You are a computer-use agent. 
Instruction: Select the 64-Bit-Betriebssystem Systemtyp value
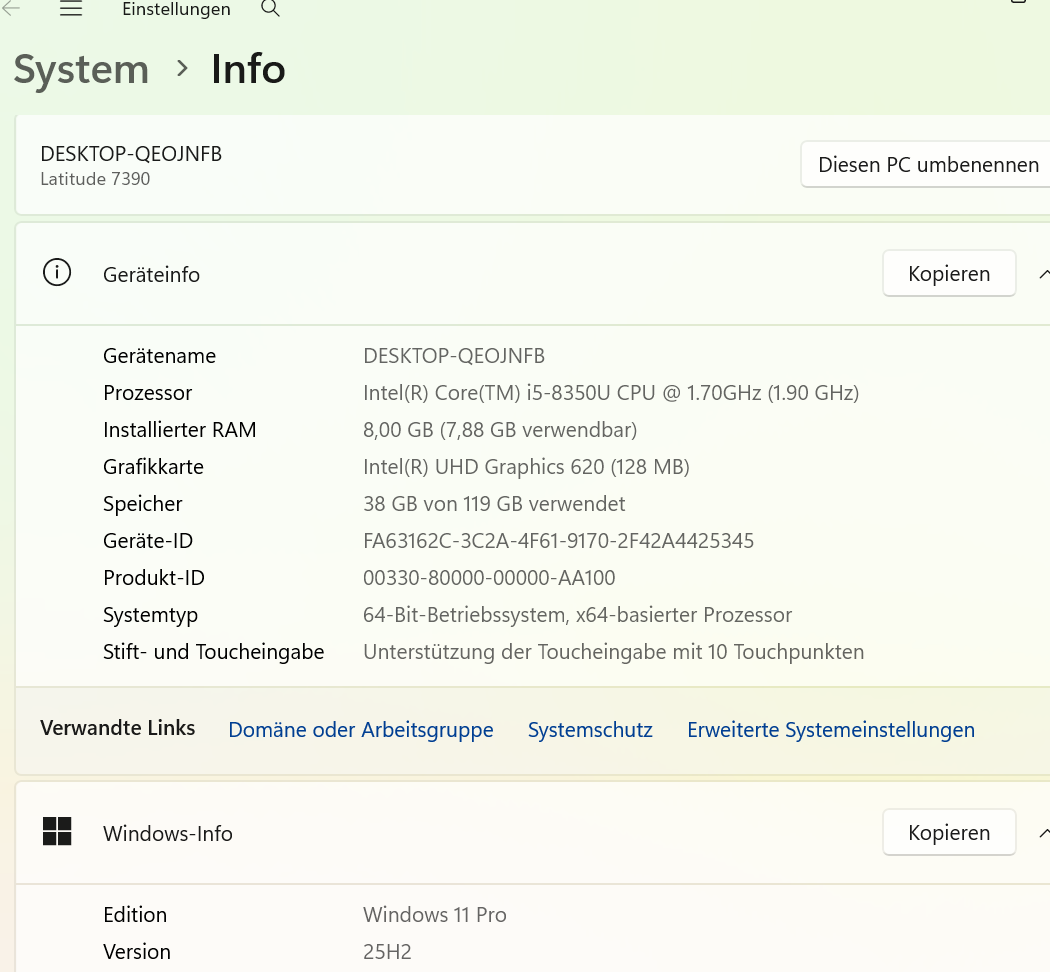click(577, 615)
